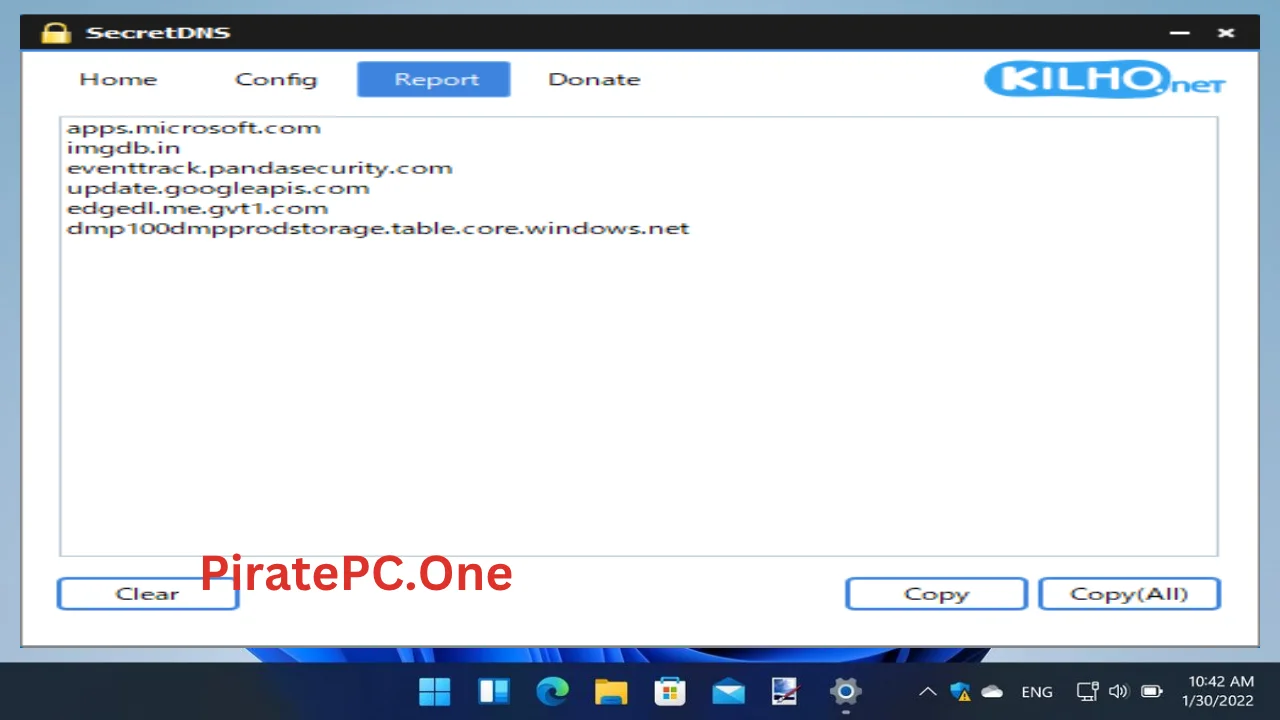
Task: Expand hidden system tray icons
Action: [x=928, y=691]
